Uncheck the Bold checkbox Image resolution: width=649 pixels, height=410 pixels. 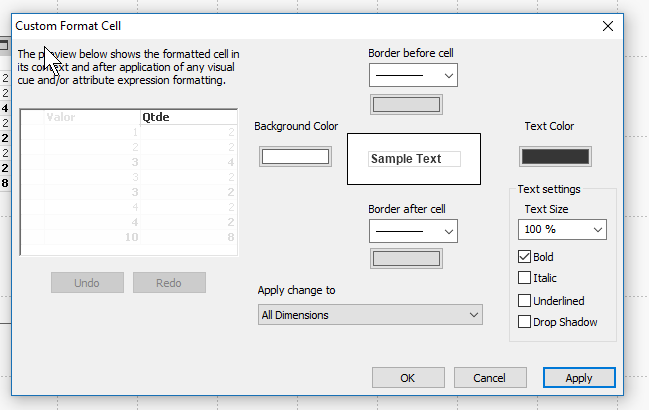(x=525, y=257)
